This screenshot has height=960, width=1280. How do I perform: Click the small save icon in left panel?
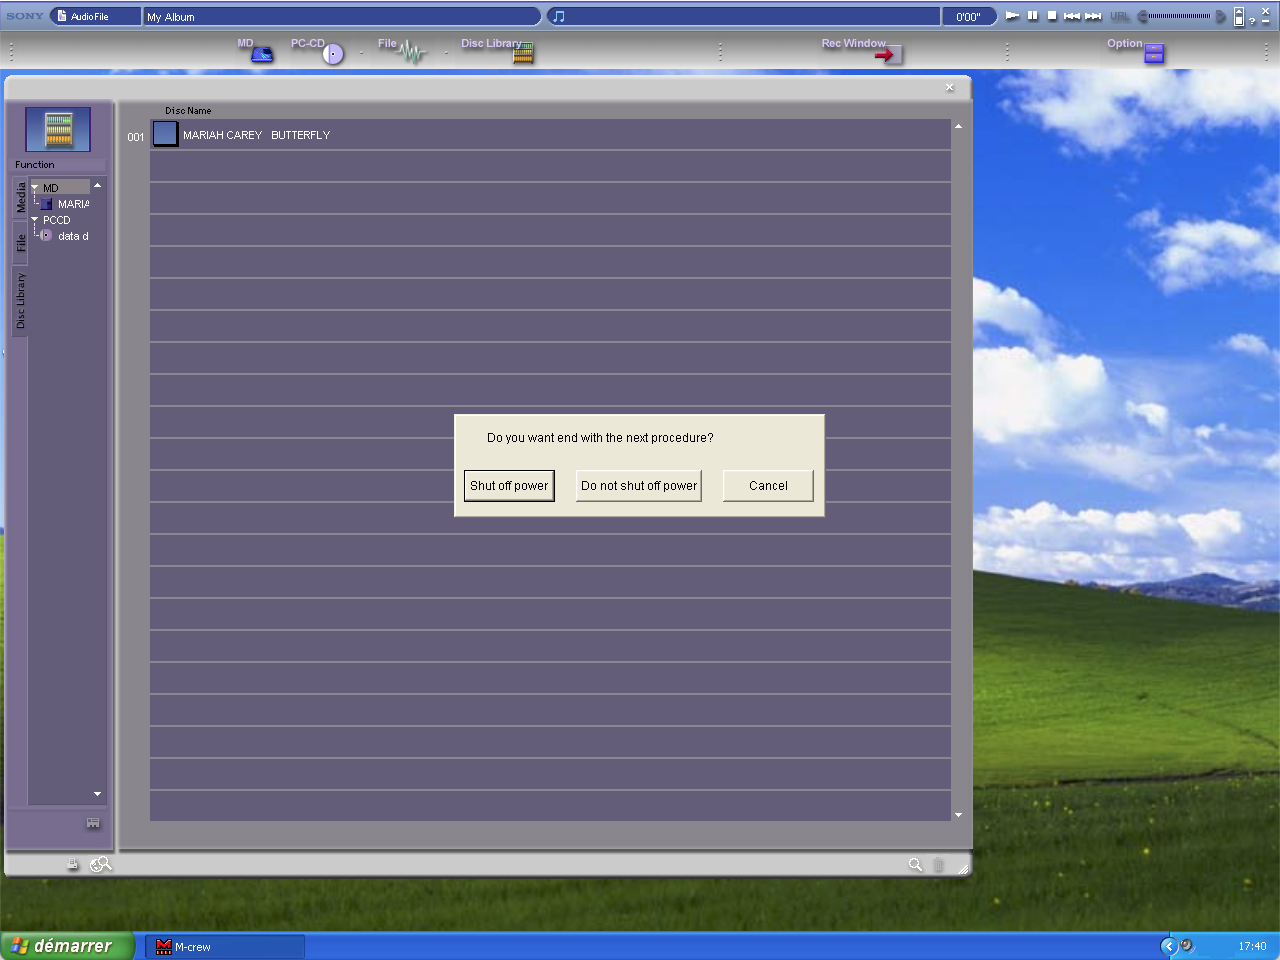pos(93,823)
